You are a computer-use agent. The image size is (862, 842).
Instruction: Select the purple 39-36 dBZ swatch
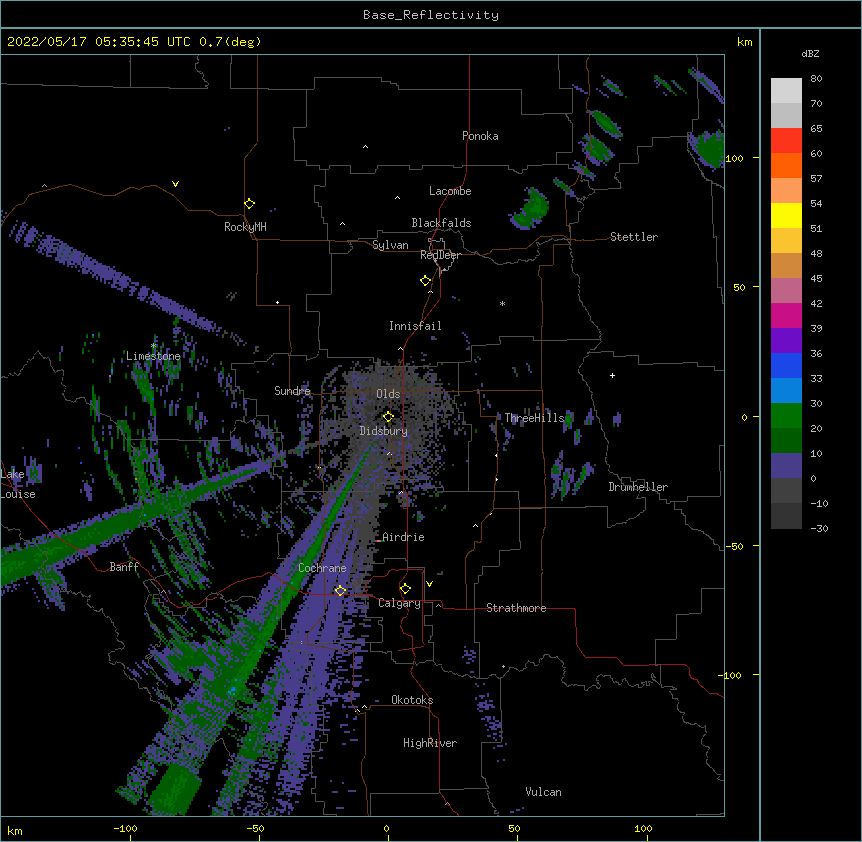[x=786, y=341]
